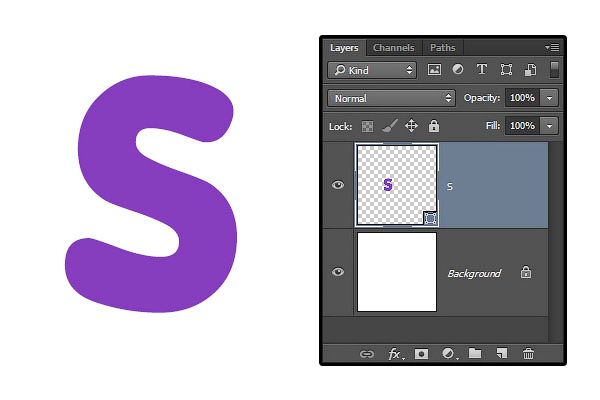Viewport: 600px width, 400px height.
Task: Click the Opacity label
Action: [482, 98]
